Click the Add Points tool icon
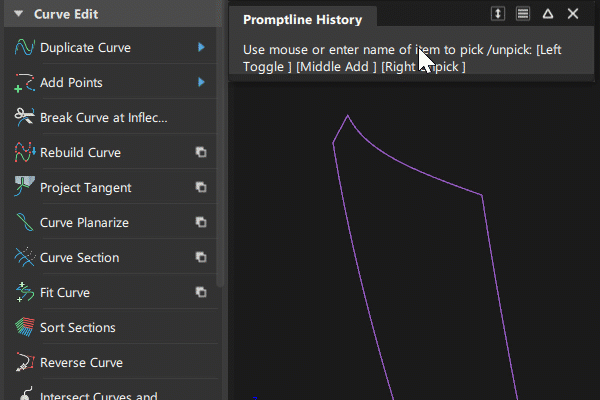Viewport: 600px width, 400px height. pyautogui.click(x=24, y=82)
